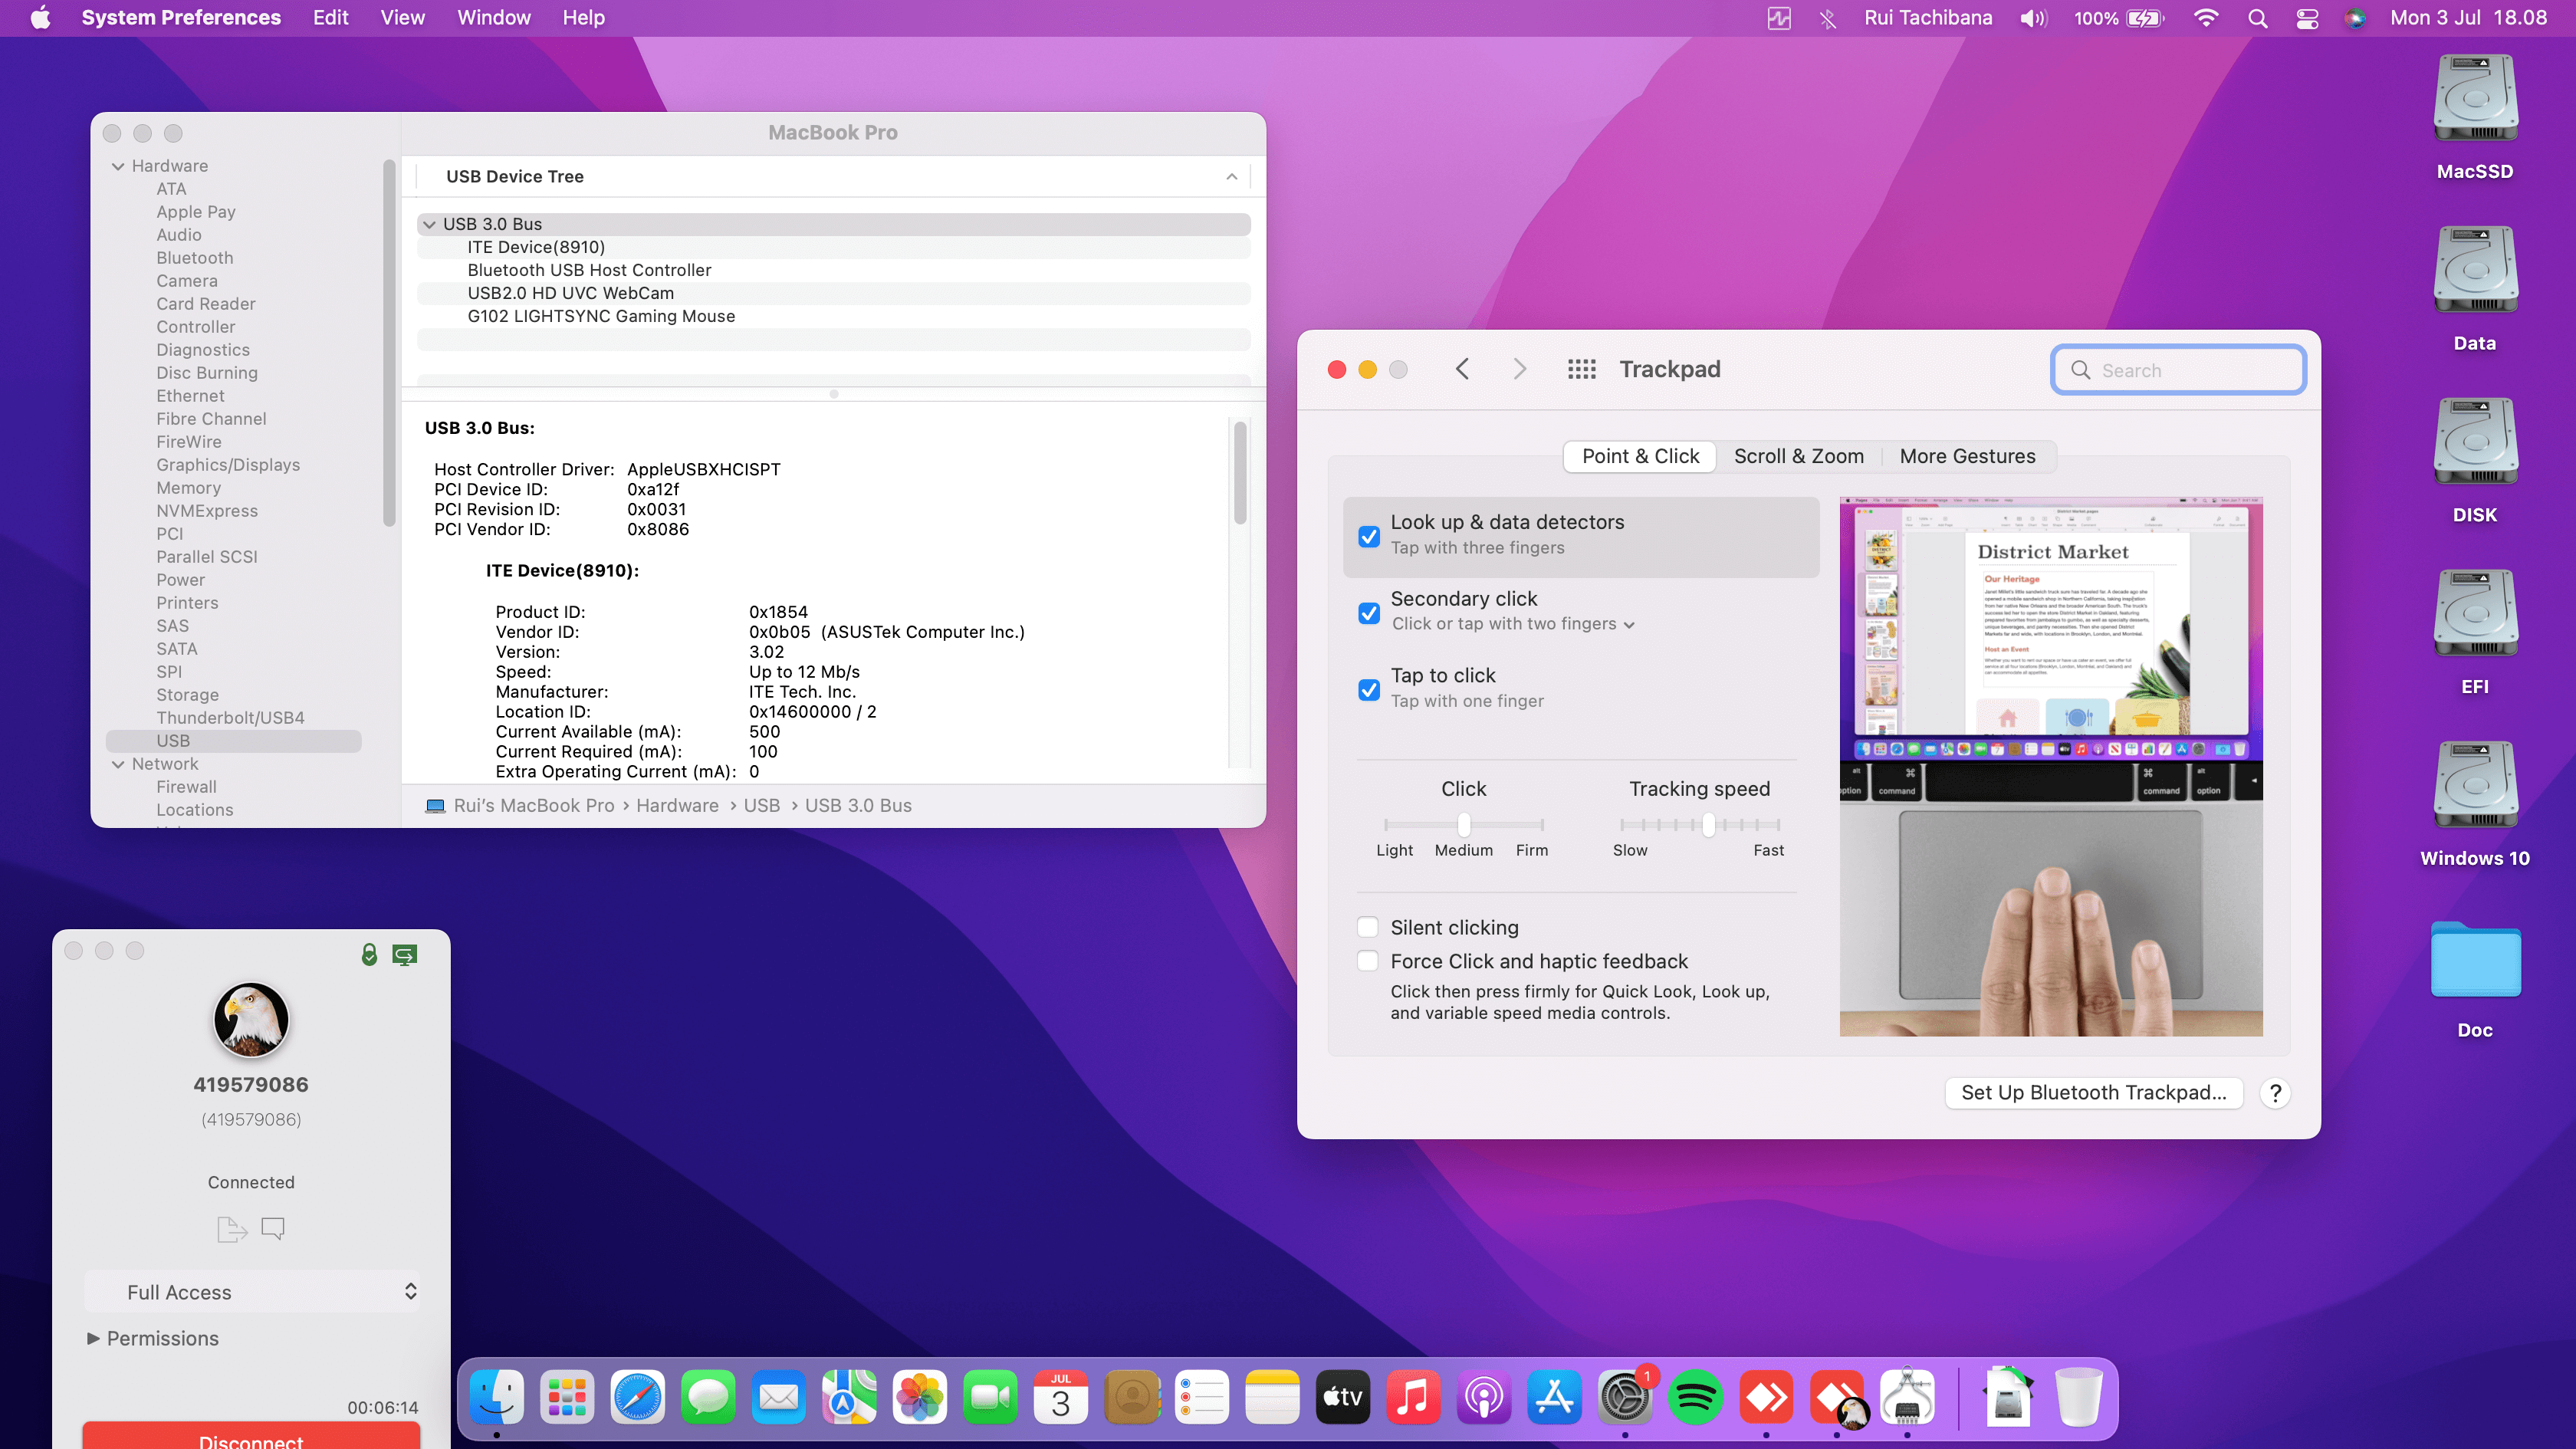Toggle the Secondary click checkbox
The height and width of the screenshot is (1449, 2576).
point(1369,613)
